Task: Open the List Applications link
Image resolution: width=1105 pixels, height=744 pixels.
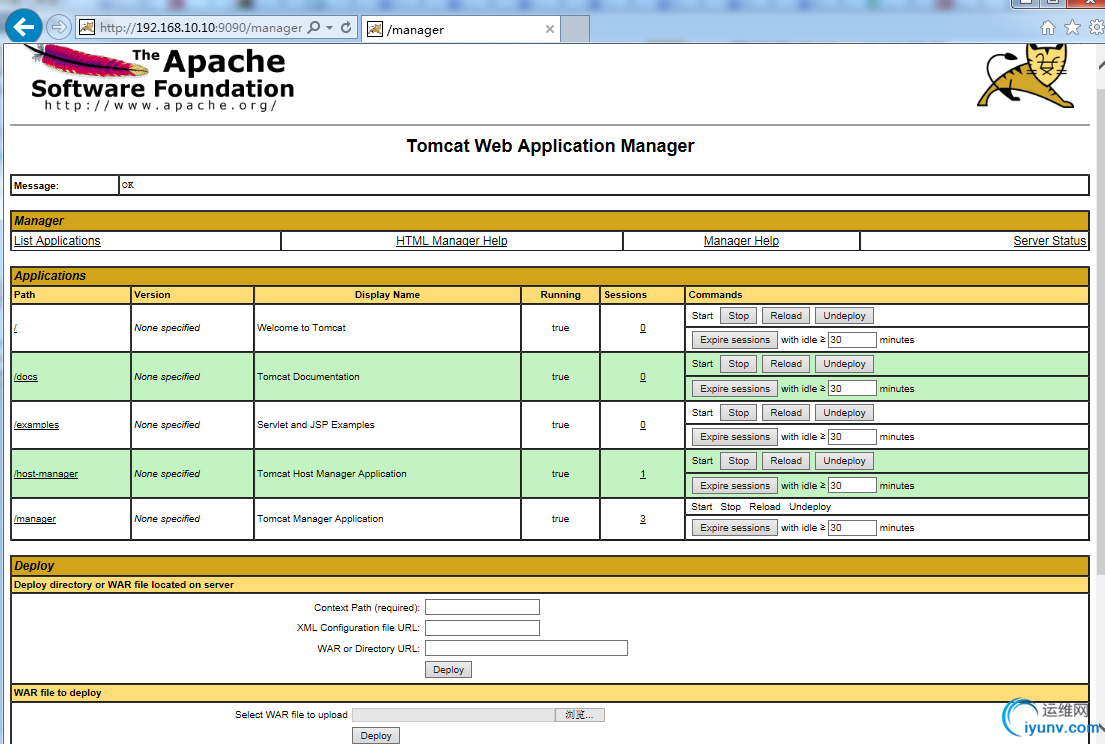Action: point(57,241)
